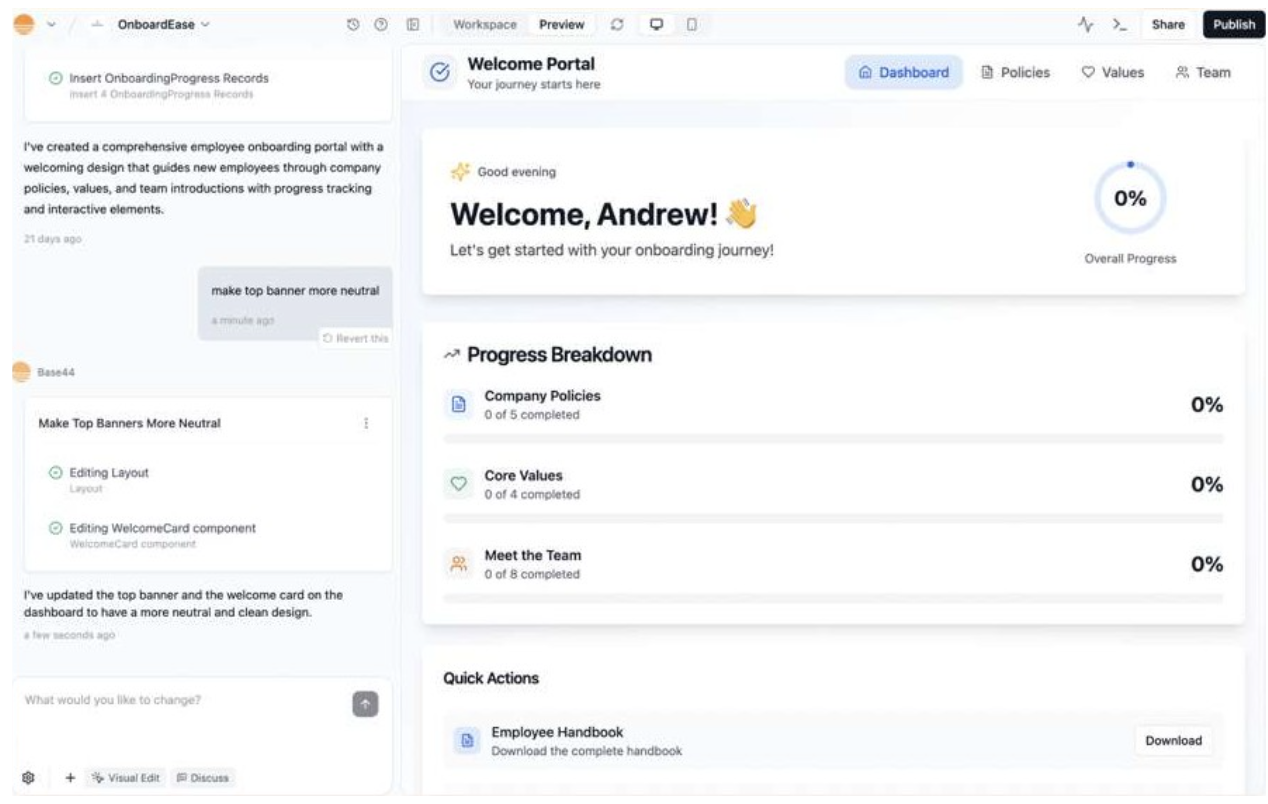Viewport: 1268px width, 804px height.
Task: Expand the OnboardEase project dropdown
Action: pos(163,25)
